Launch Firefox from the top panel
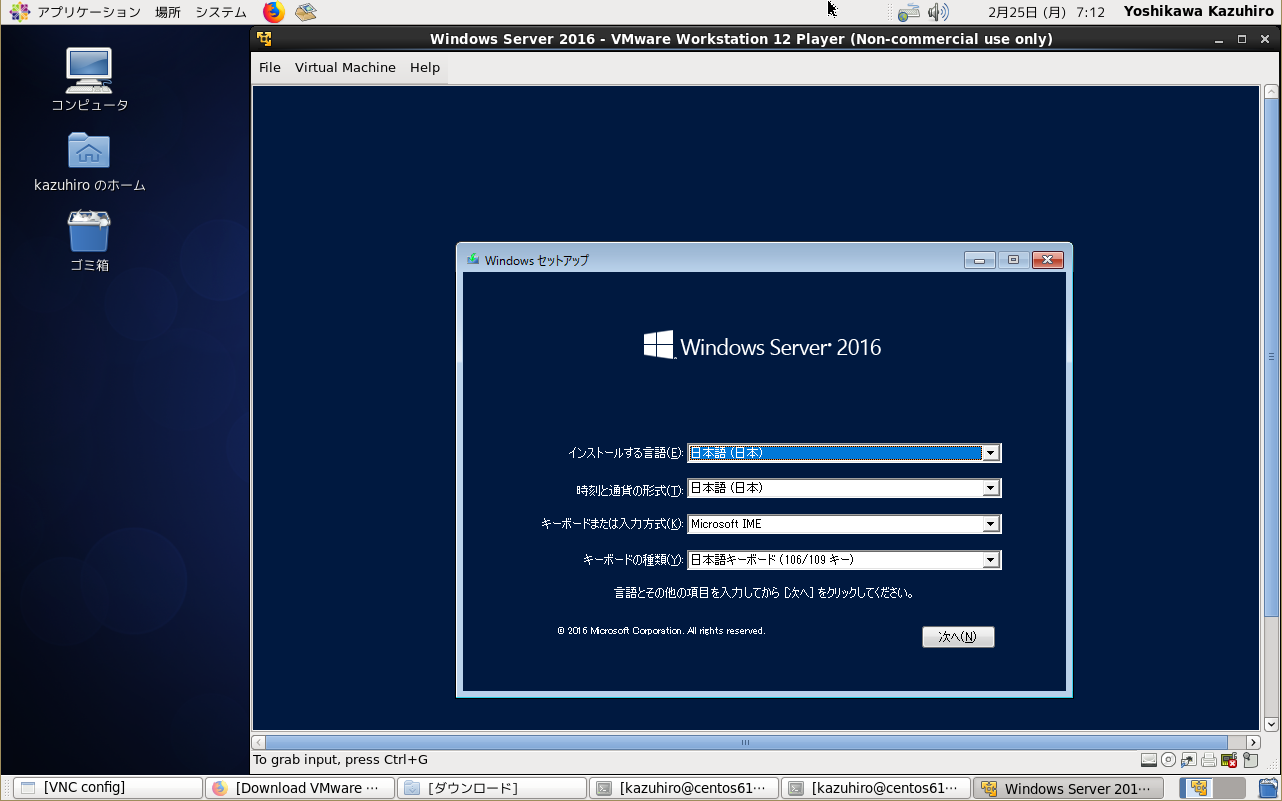Screen dimensions: 1282x801 (273, 12)
